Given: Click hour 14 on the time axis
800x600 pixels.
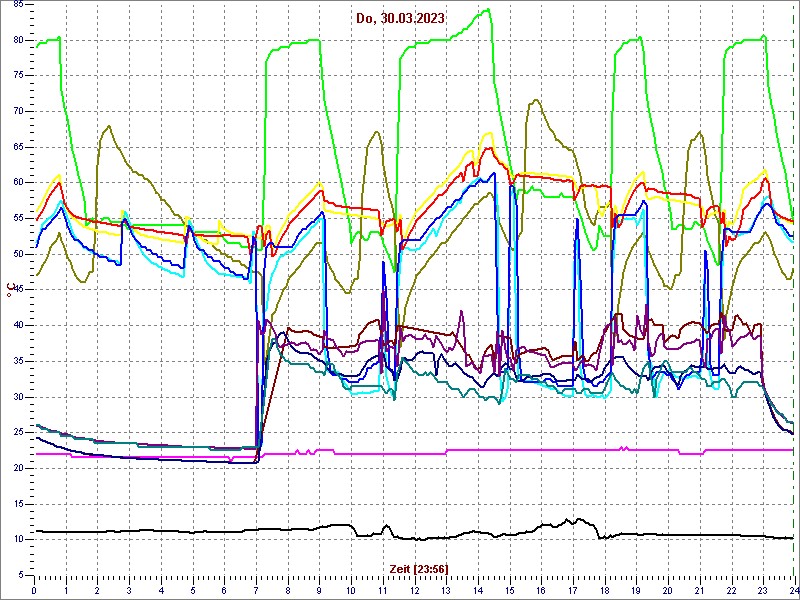Looking at the screenshot, I should pos(478,588).
